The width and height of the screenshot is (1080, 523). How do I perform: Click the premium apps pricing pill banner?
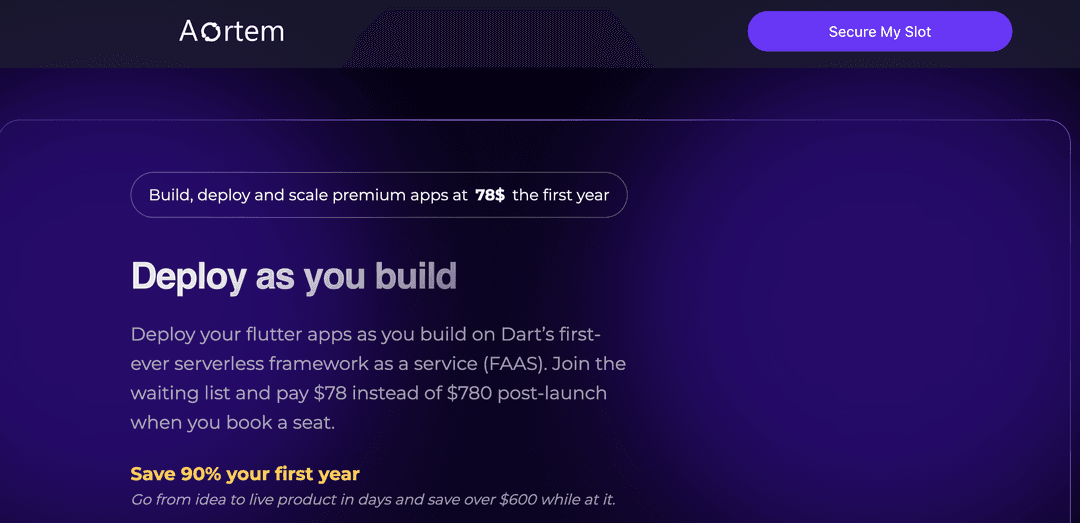tap(379, 195)
